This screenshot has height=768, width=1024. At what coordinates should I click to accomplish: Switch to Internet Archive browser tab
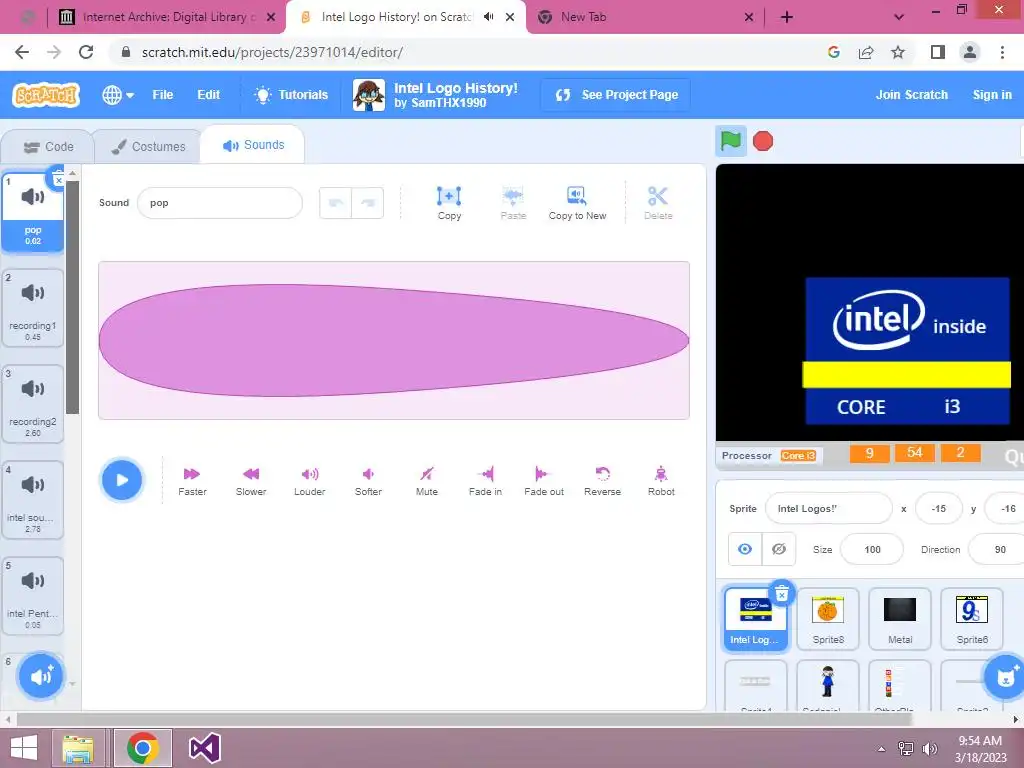167,17
